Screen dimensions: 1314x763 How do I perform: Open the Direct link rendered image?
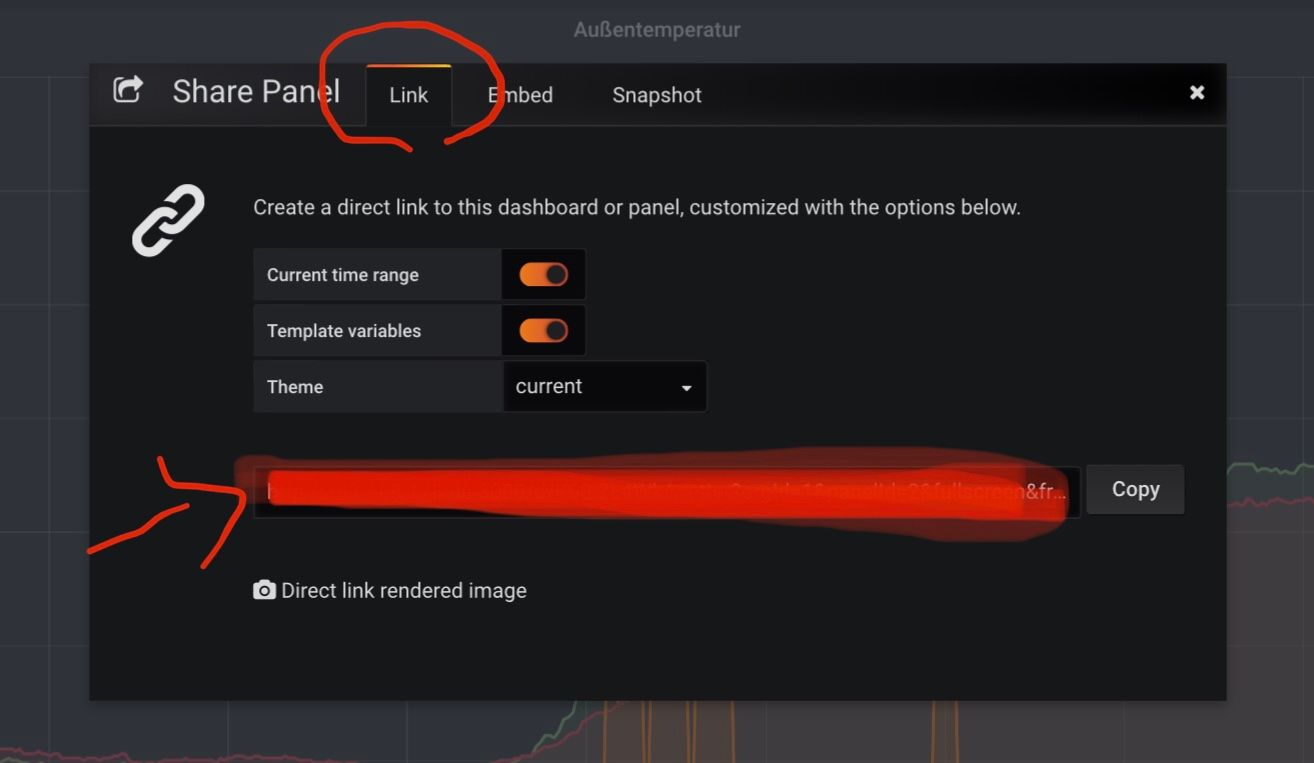point(391,590)
